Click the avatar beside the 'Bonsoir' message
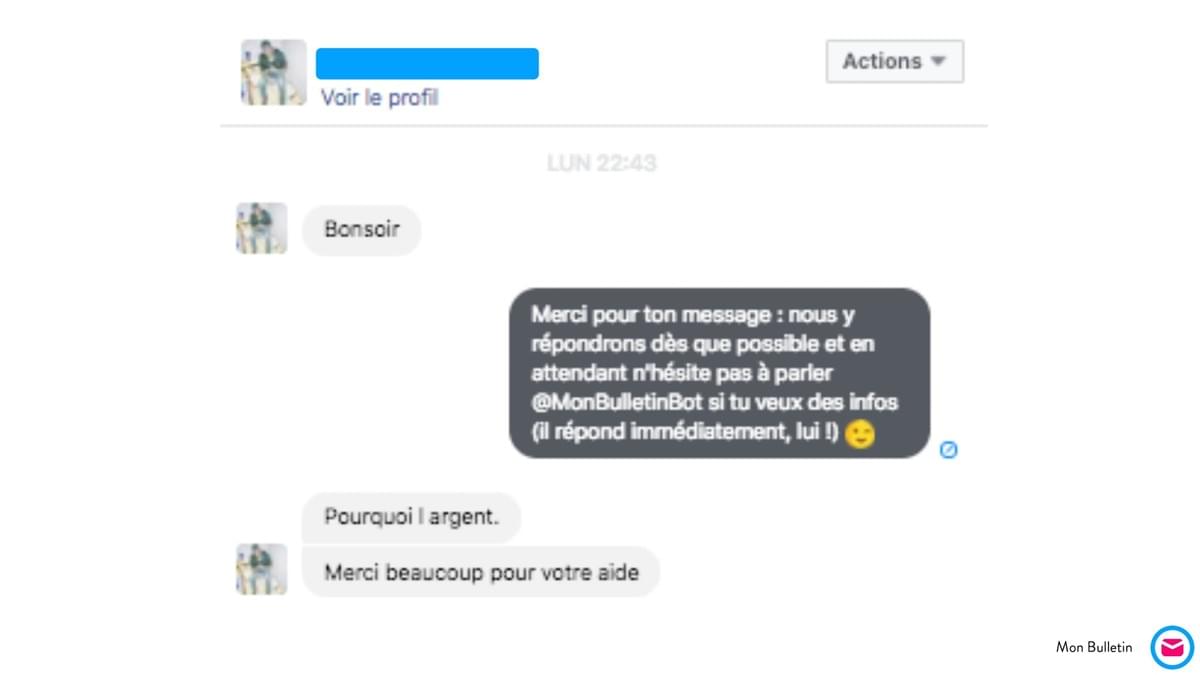The image size is (1200, 675). tap(261, 228)
